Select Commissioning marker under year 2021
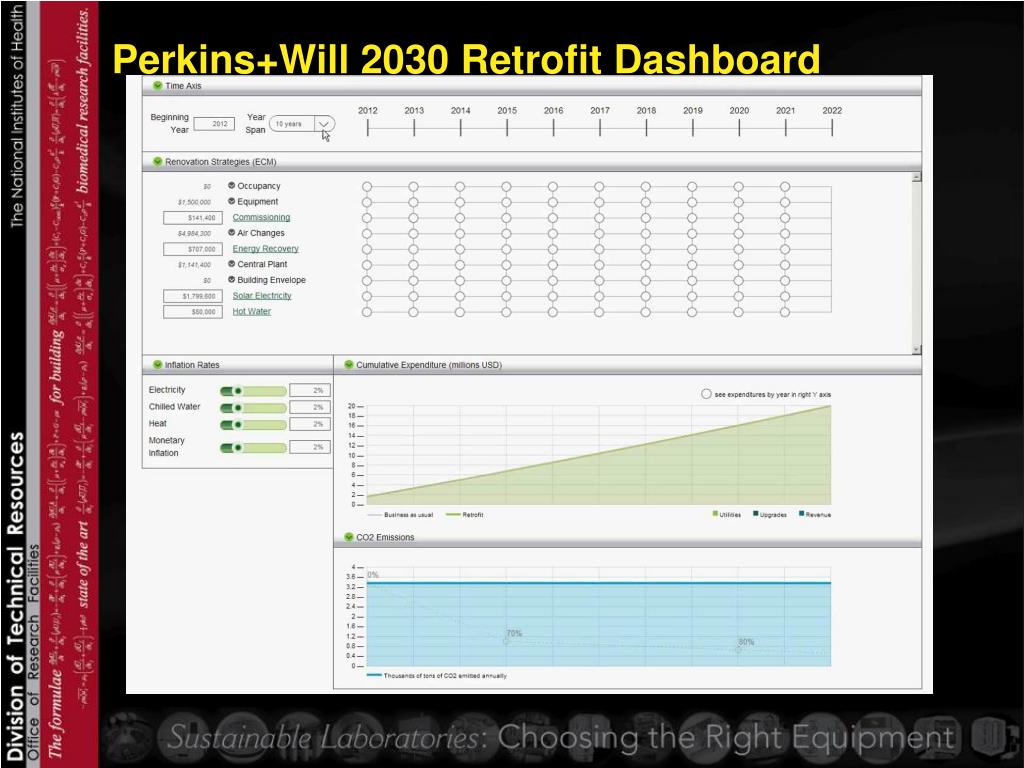 coord(785,218)
